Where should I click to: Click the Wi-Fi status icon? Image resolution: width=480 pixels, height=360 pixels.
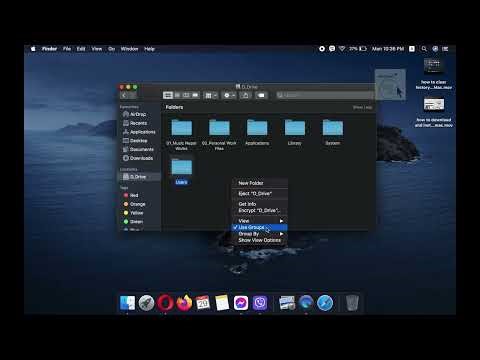tap(342, 49)
